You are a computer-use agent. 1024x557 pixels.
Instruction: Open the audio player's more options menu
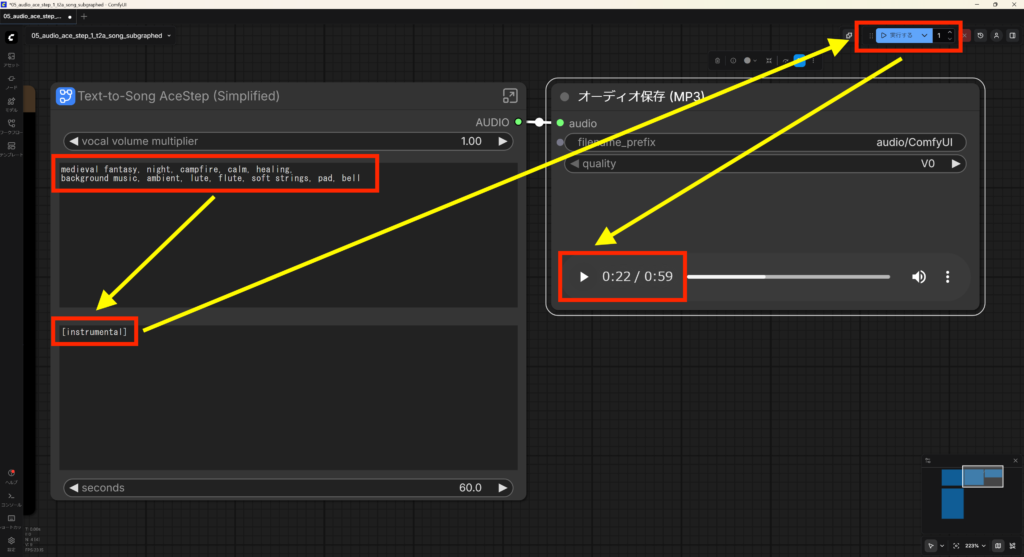click(x=947, y=277)
